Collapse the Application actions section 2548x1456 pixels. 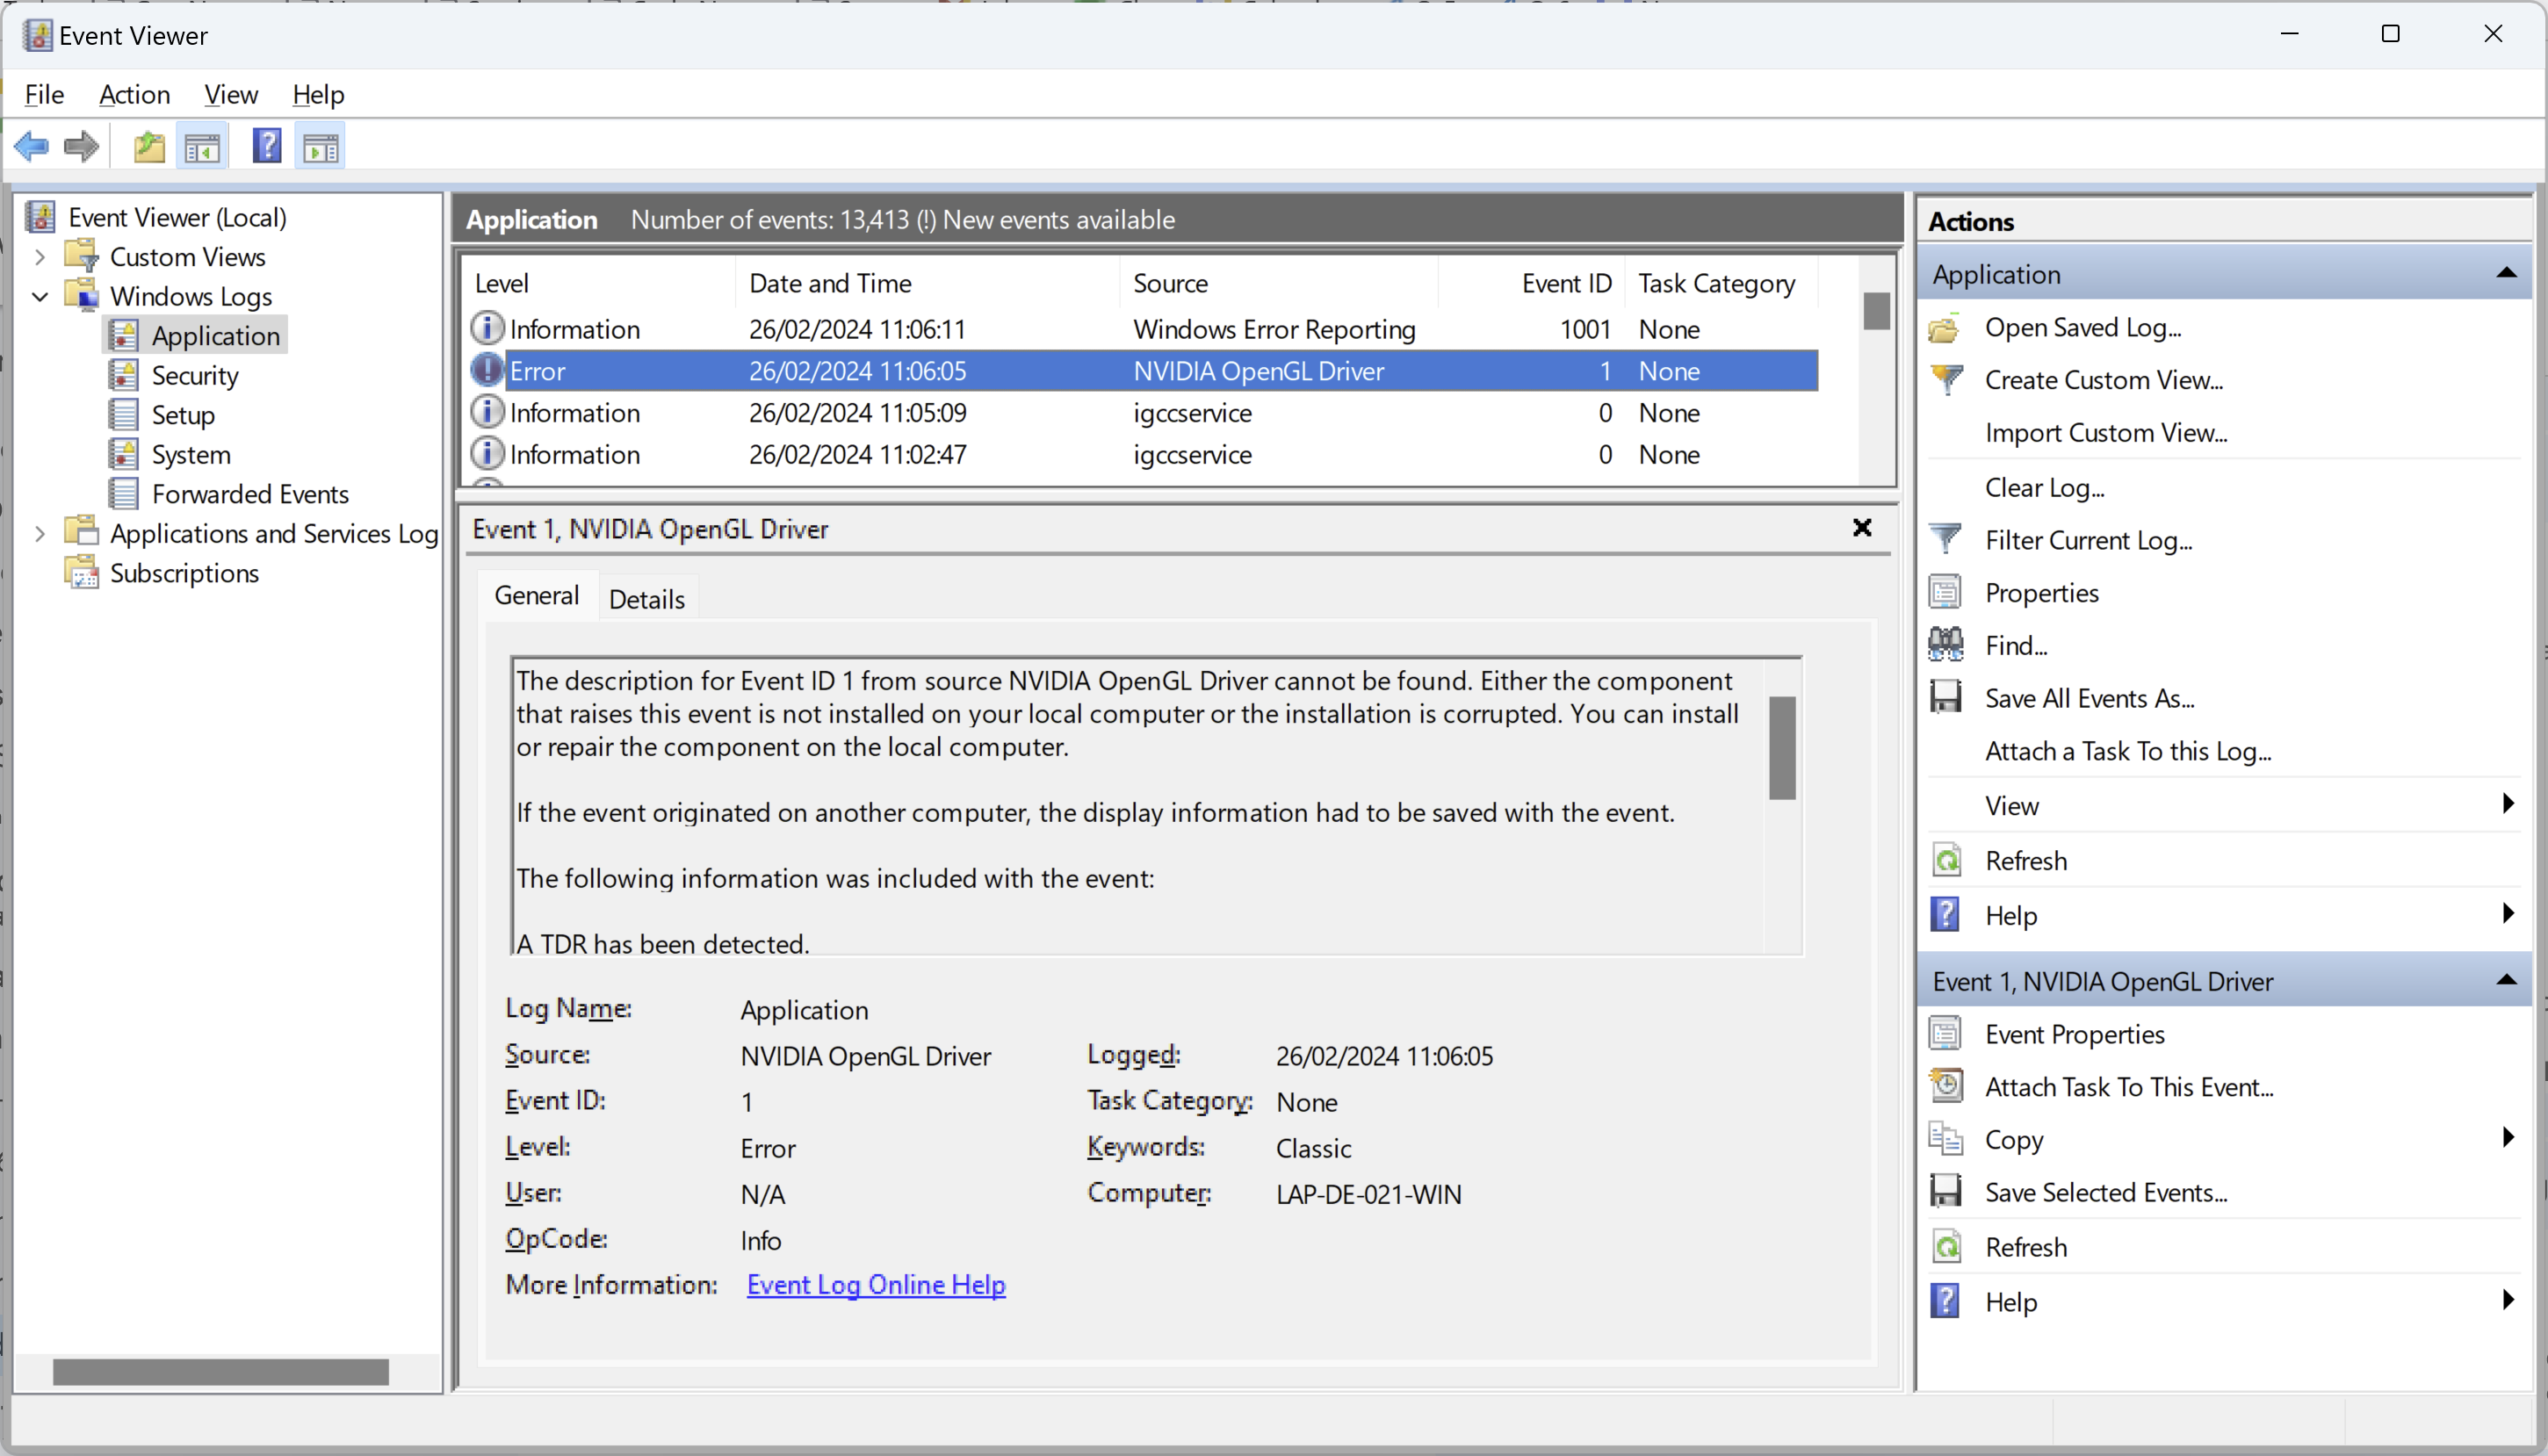click(2506, 274)
